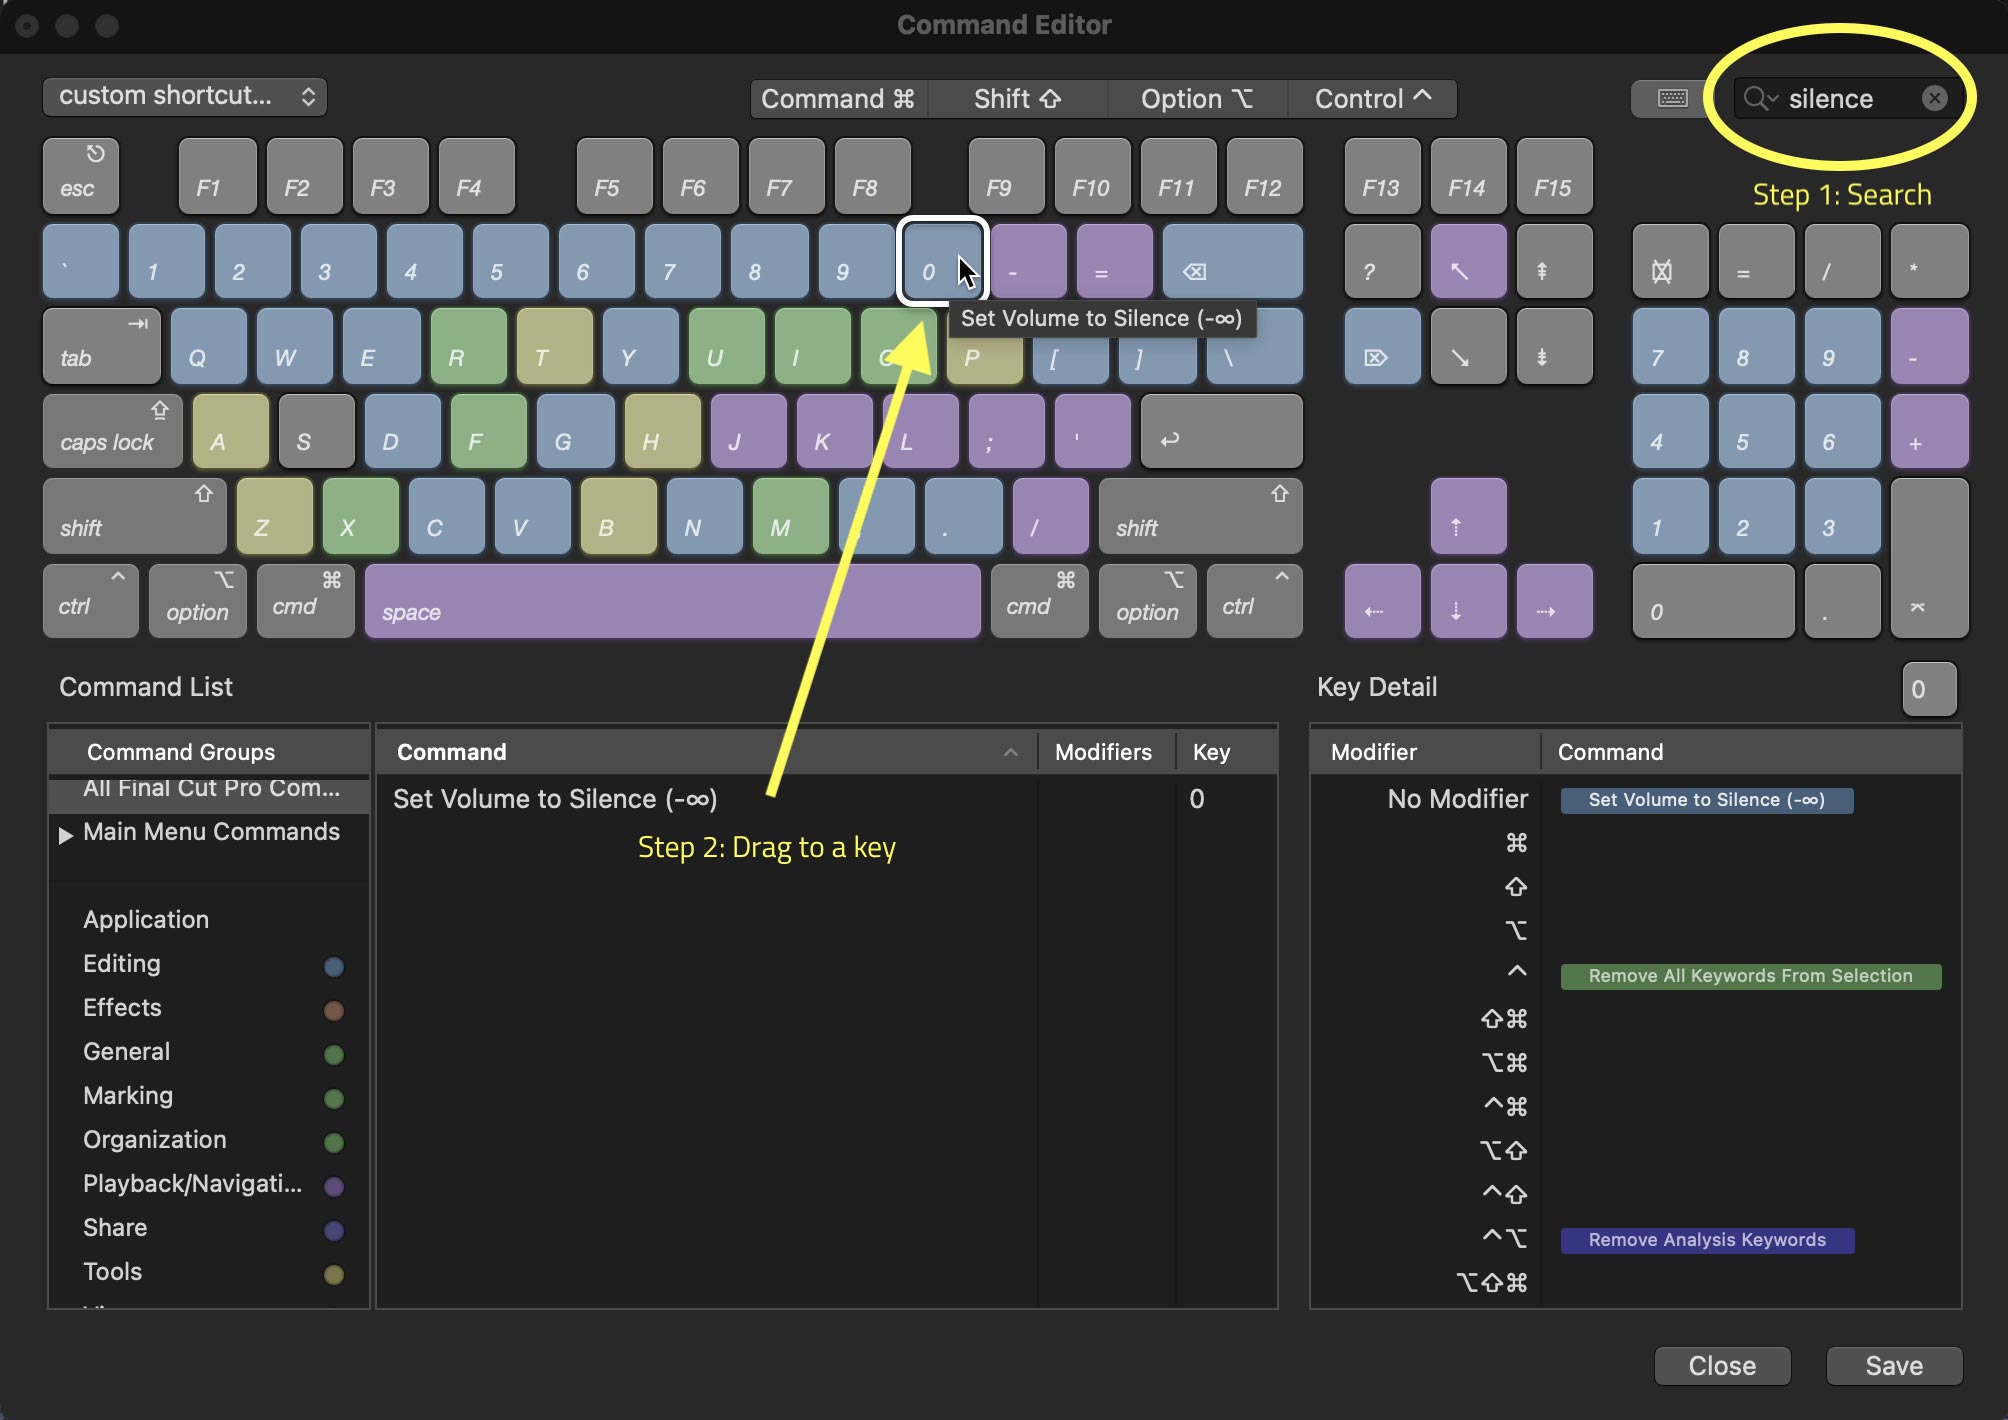This screenshot has width=2008, height=1420.
Task: Click the end arrow key
Action: tap(1468, 346)
